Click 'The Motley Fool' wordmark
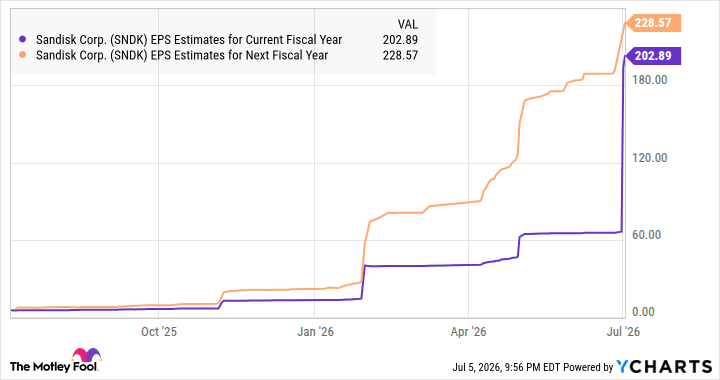The width and height of the screenshot is (720, 380). pos(53,366)
